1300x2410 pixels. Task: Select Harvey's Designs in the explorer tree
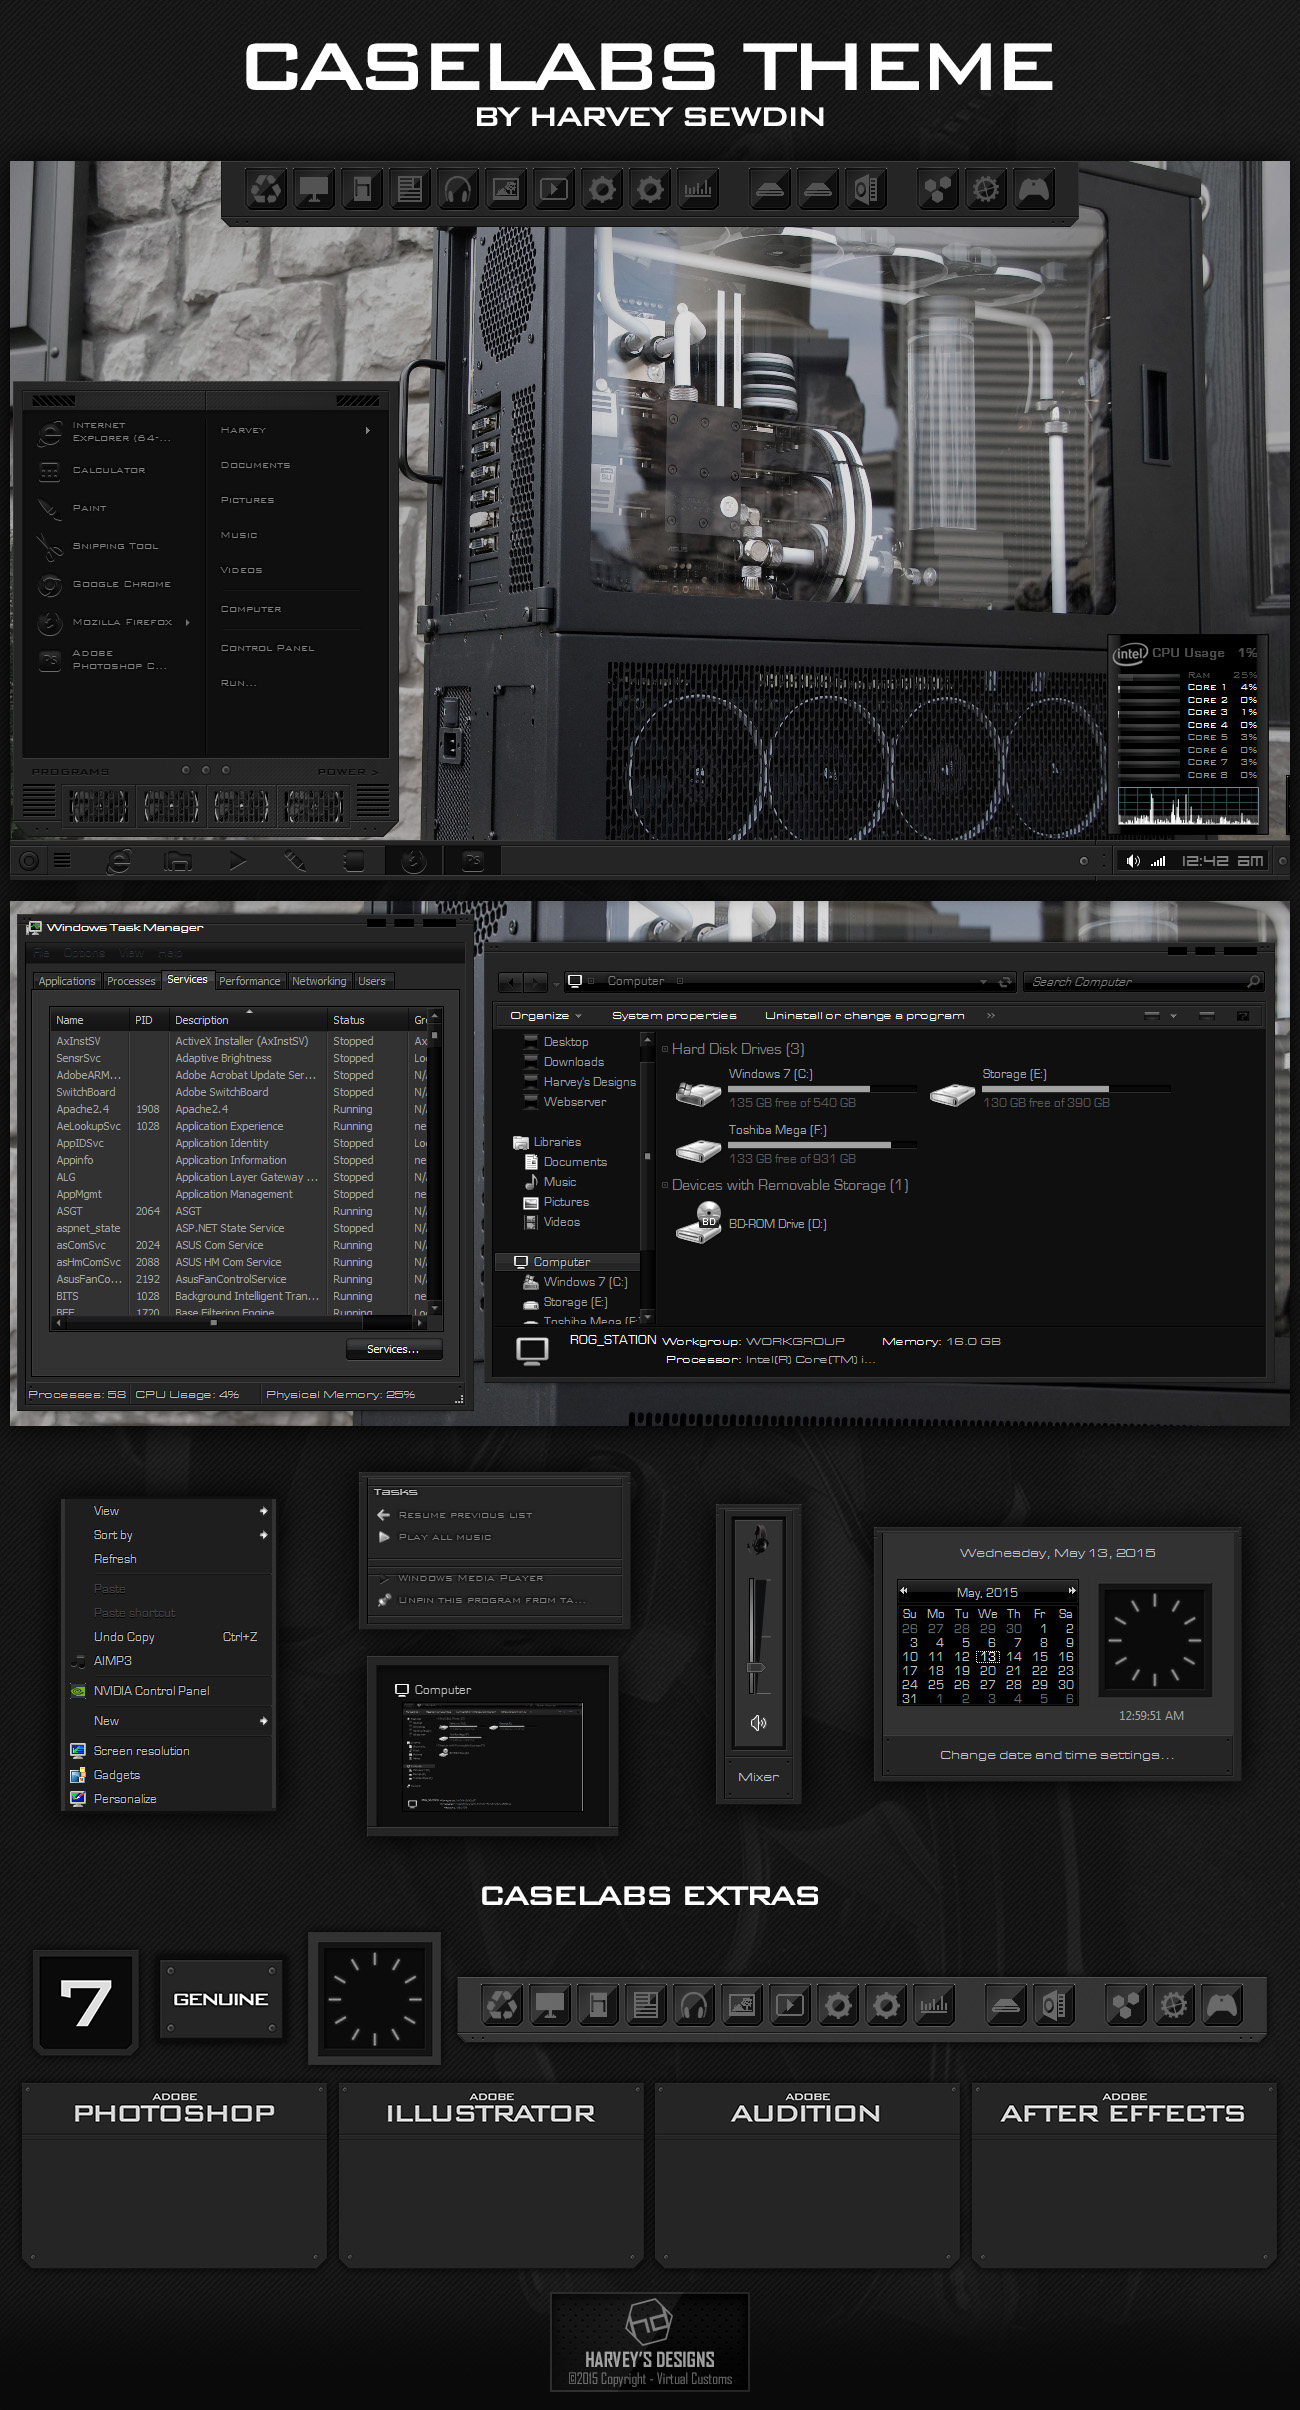coord(590,1082)
